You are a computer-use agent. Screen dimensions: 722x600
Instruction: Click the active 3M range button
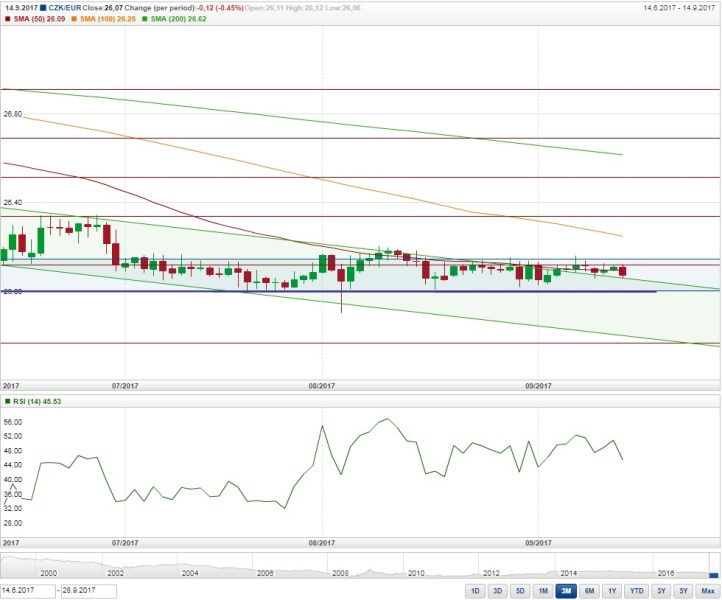click(564, 591)
